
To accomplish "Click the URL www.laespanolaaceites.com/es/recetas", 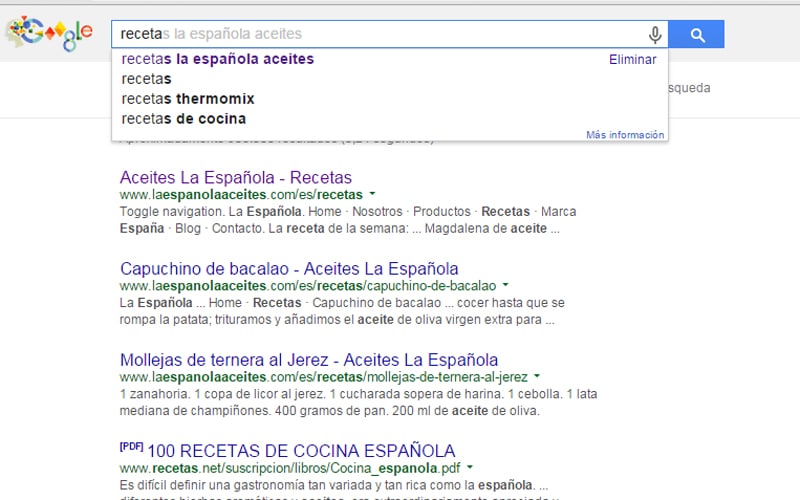I will [241, 194].
